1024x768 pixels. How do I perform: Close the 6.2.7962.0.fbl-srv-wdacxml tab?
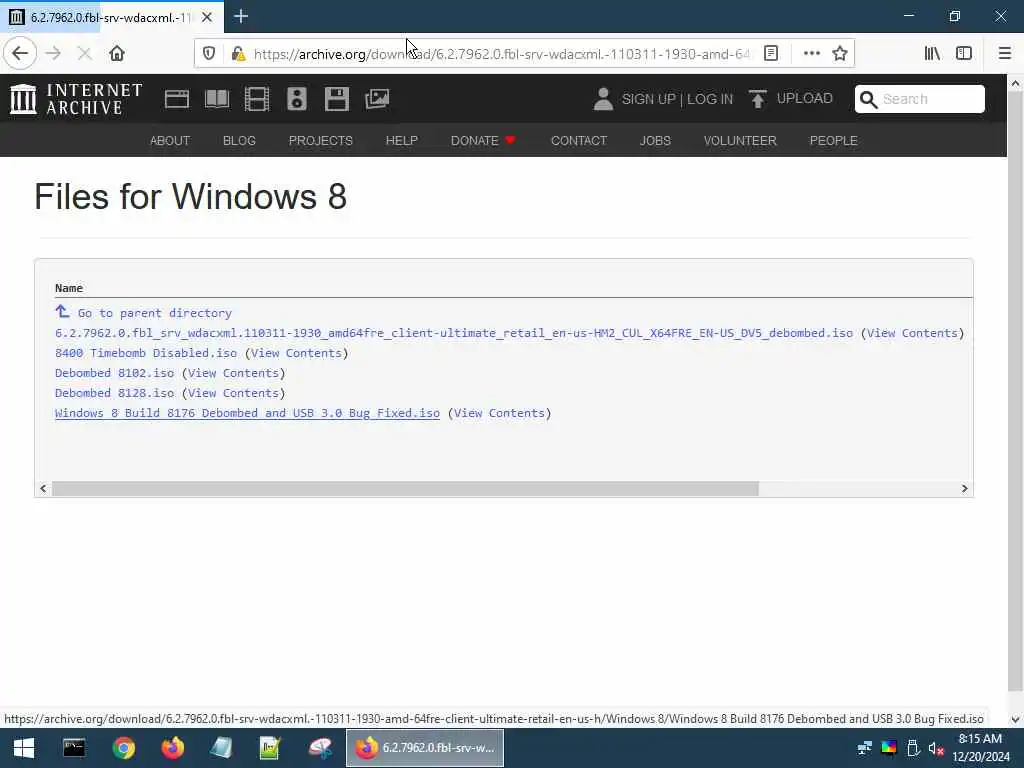[x=207, y=17]
